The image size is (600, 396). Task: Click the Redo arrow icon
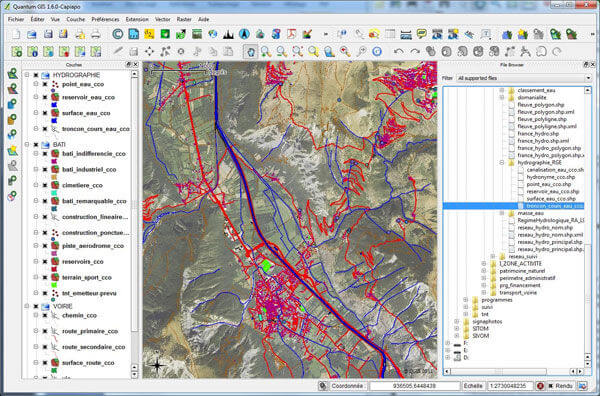(x=415, y=51)
